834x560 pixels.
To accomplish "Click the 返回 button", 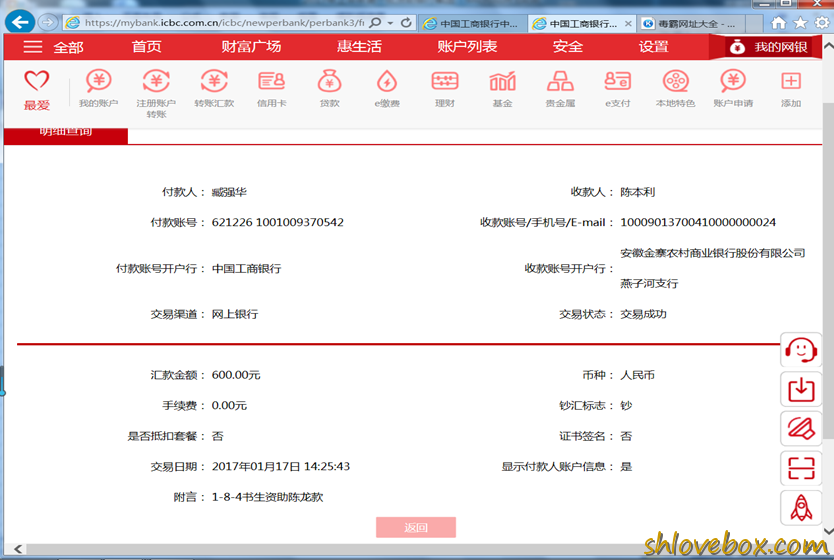I will point(415,527).
